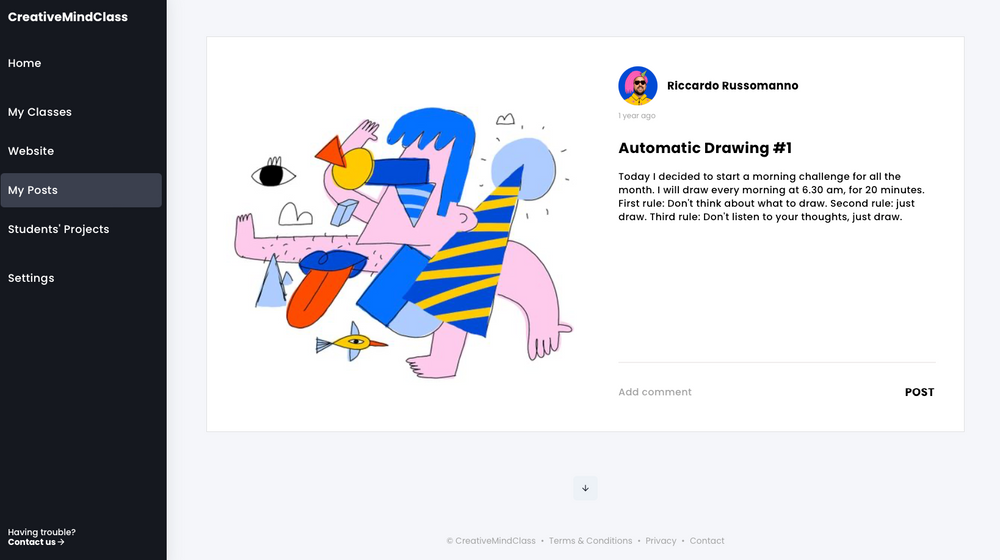Click the CreativeMindClass logo in the sidebar
Screen dimensions: 1000x560
point(68,17)
